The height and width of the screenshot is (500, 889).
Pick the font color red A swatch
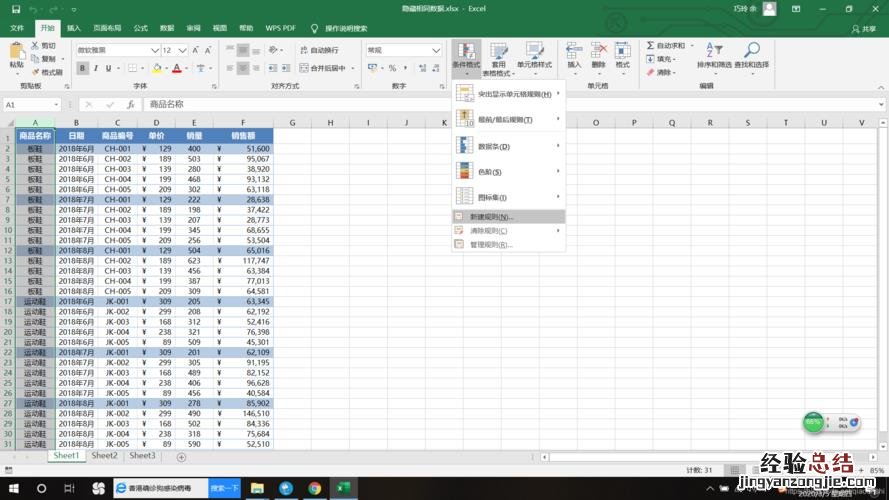tap(175, 68)
